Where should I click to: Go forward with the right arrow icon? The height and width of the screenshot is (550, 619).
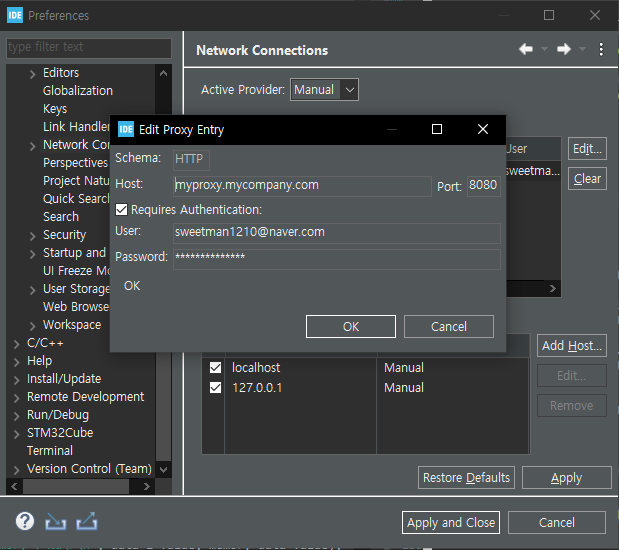pyautogui.click(x=564, y=49)
